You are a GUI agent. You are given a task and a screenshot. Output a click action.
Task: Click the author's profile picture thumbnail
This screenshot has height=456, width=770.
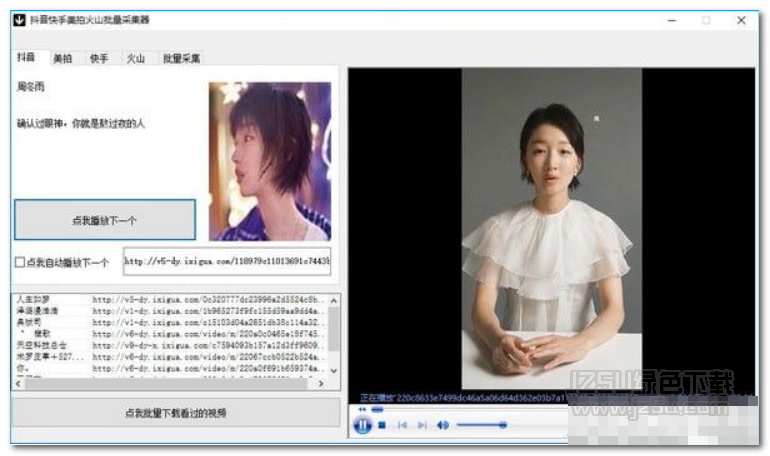[270, 161]
